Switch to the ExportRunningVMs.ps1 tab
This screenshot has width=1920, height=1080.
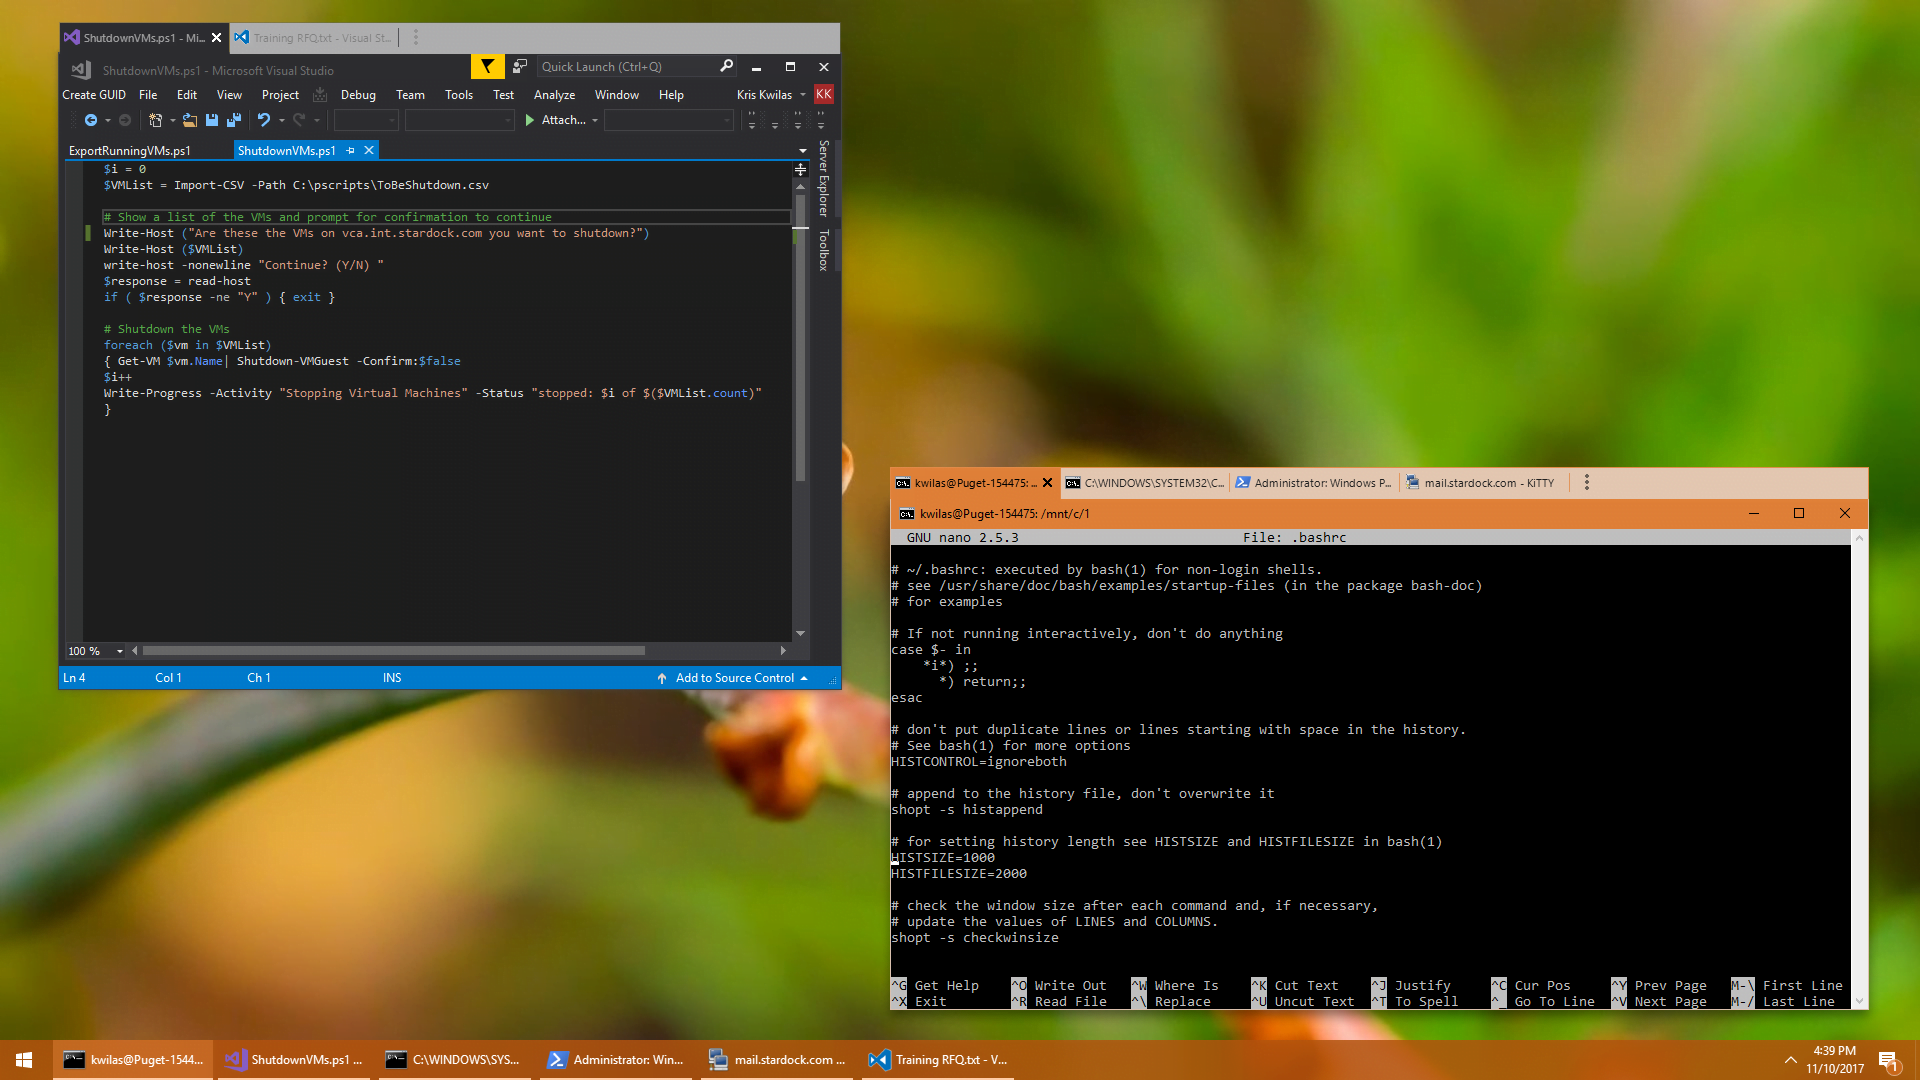pyautogui.click(x=129, y=151)
